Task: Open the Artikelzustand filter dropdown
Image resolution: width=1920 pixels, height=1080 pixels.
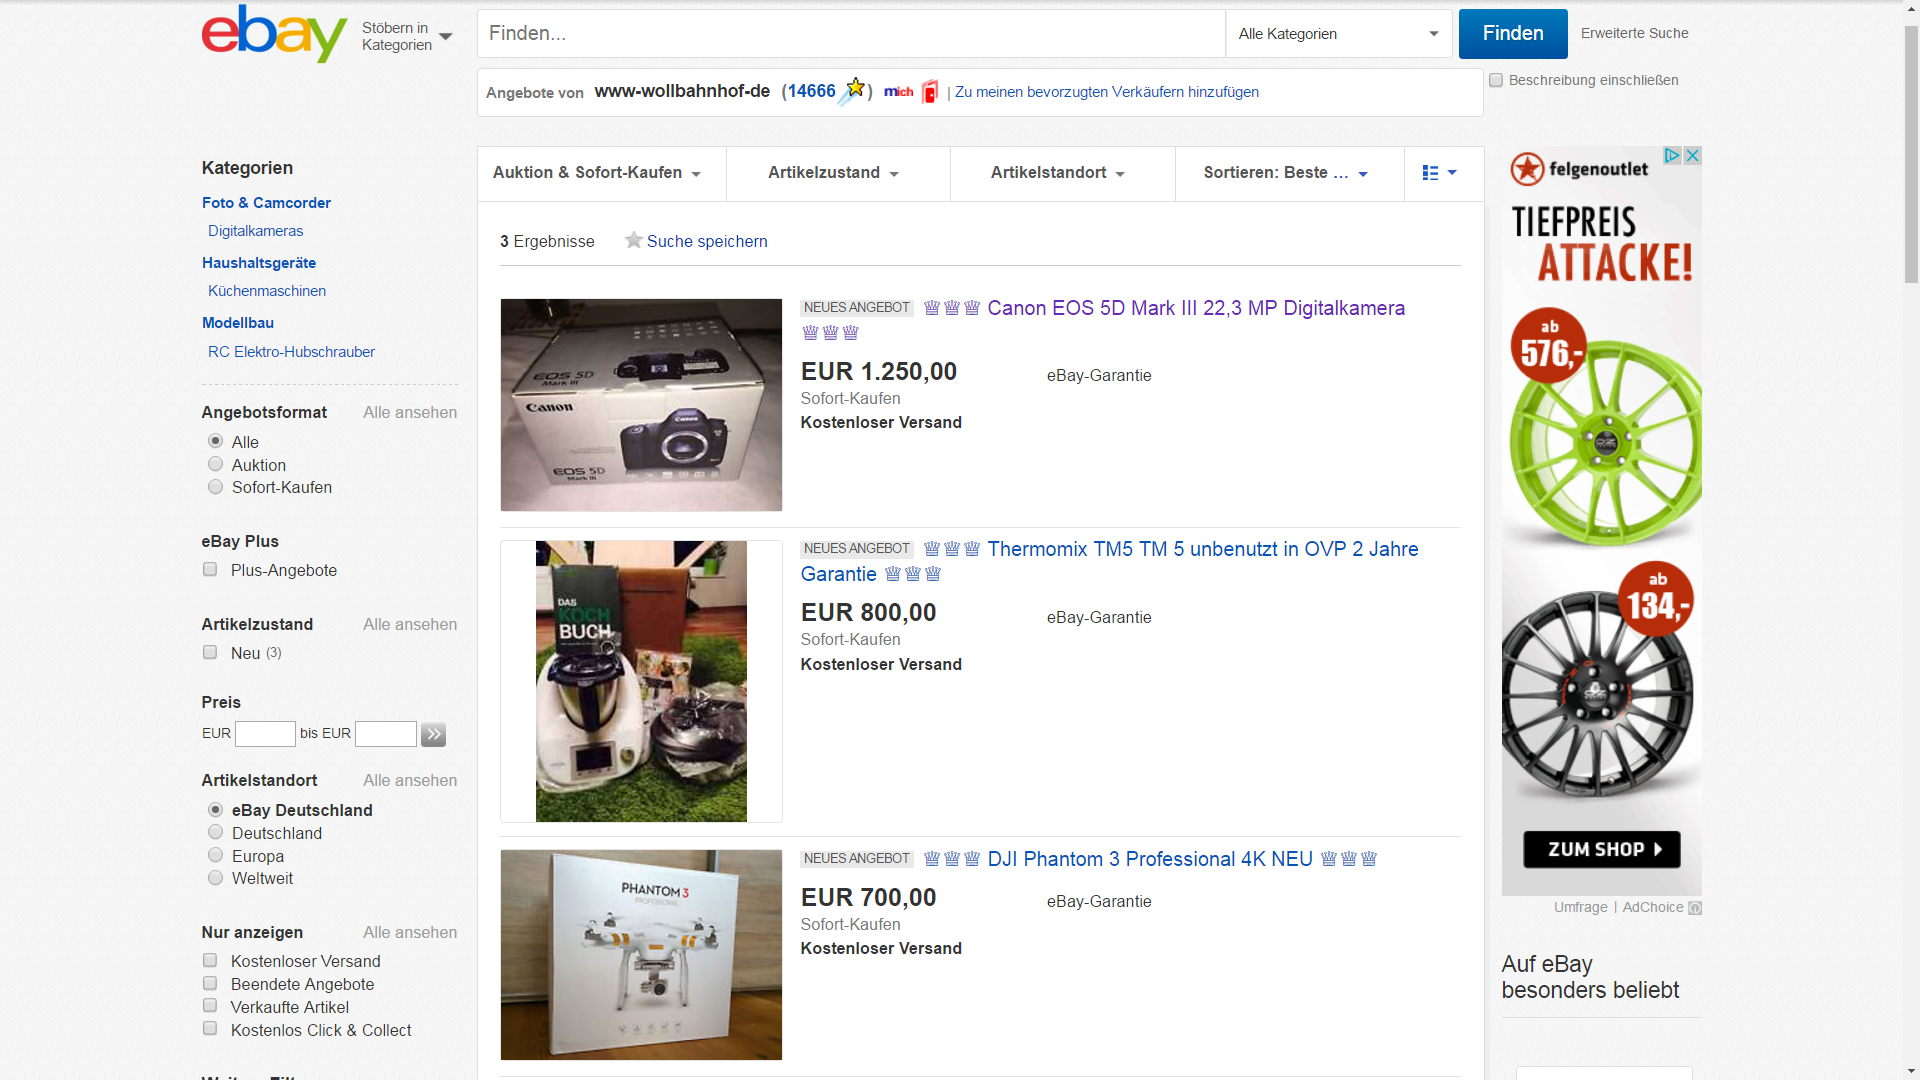Action: pyautogui.click(x=833, y=173)
